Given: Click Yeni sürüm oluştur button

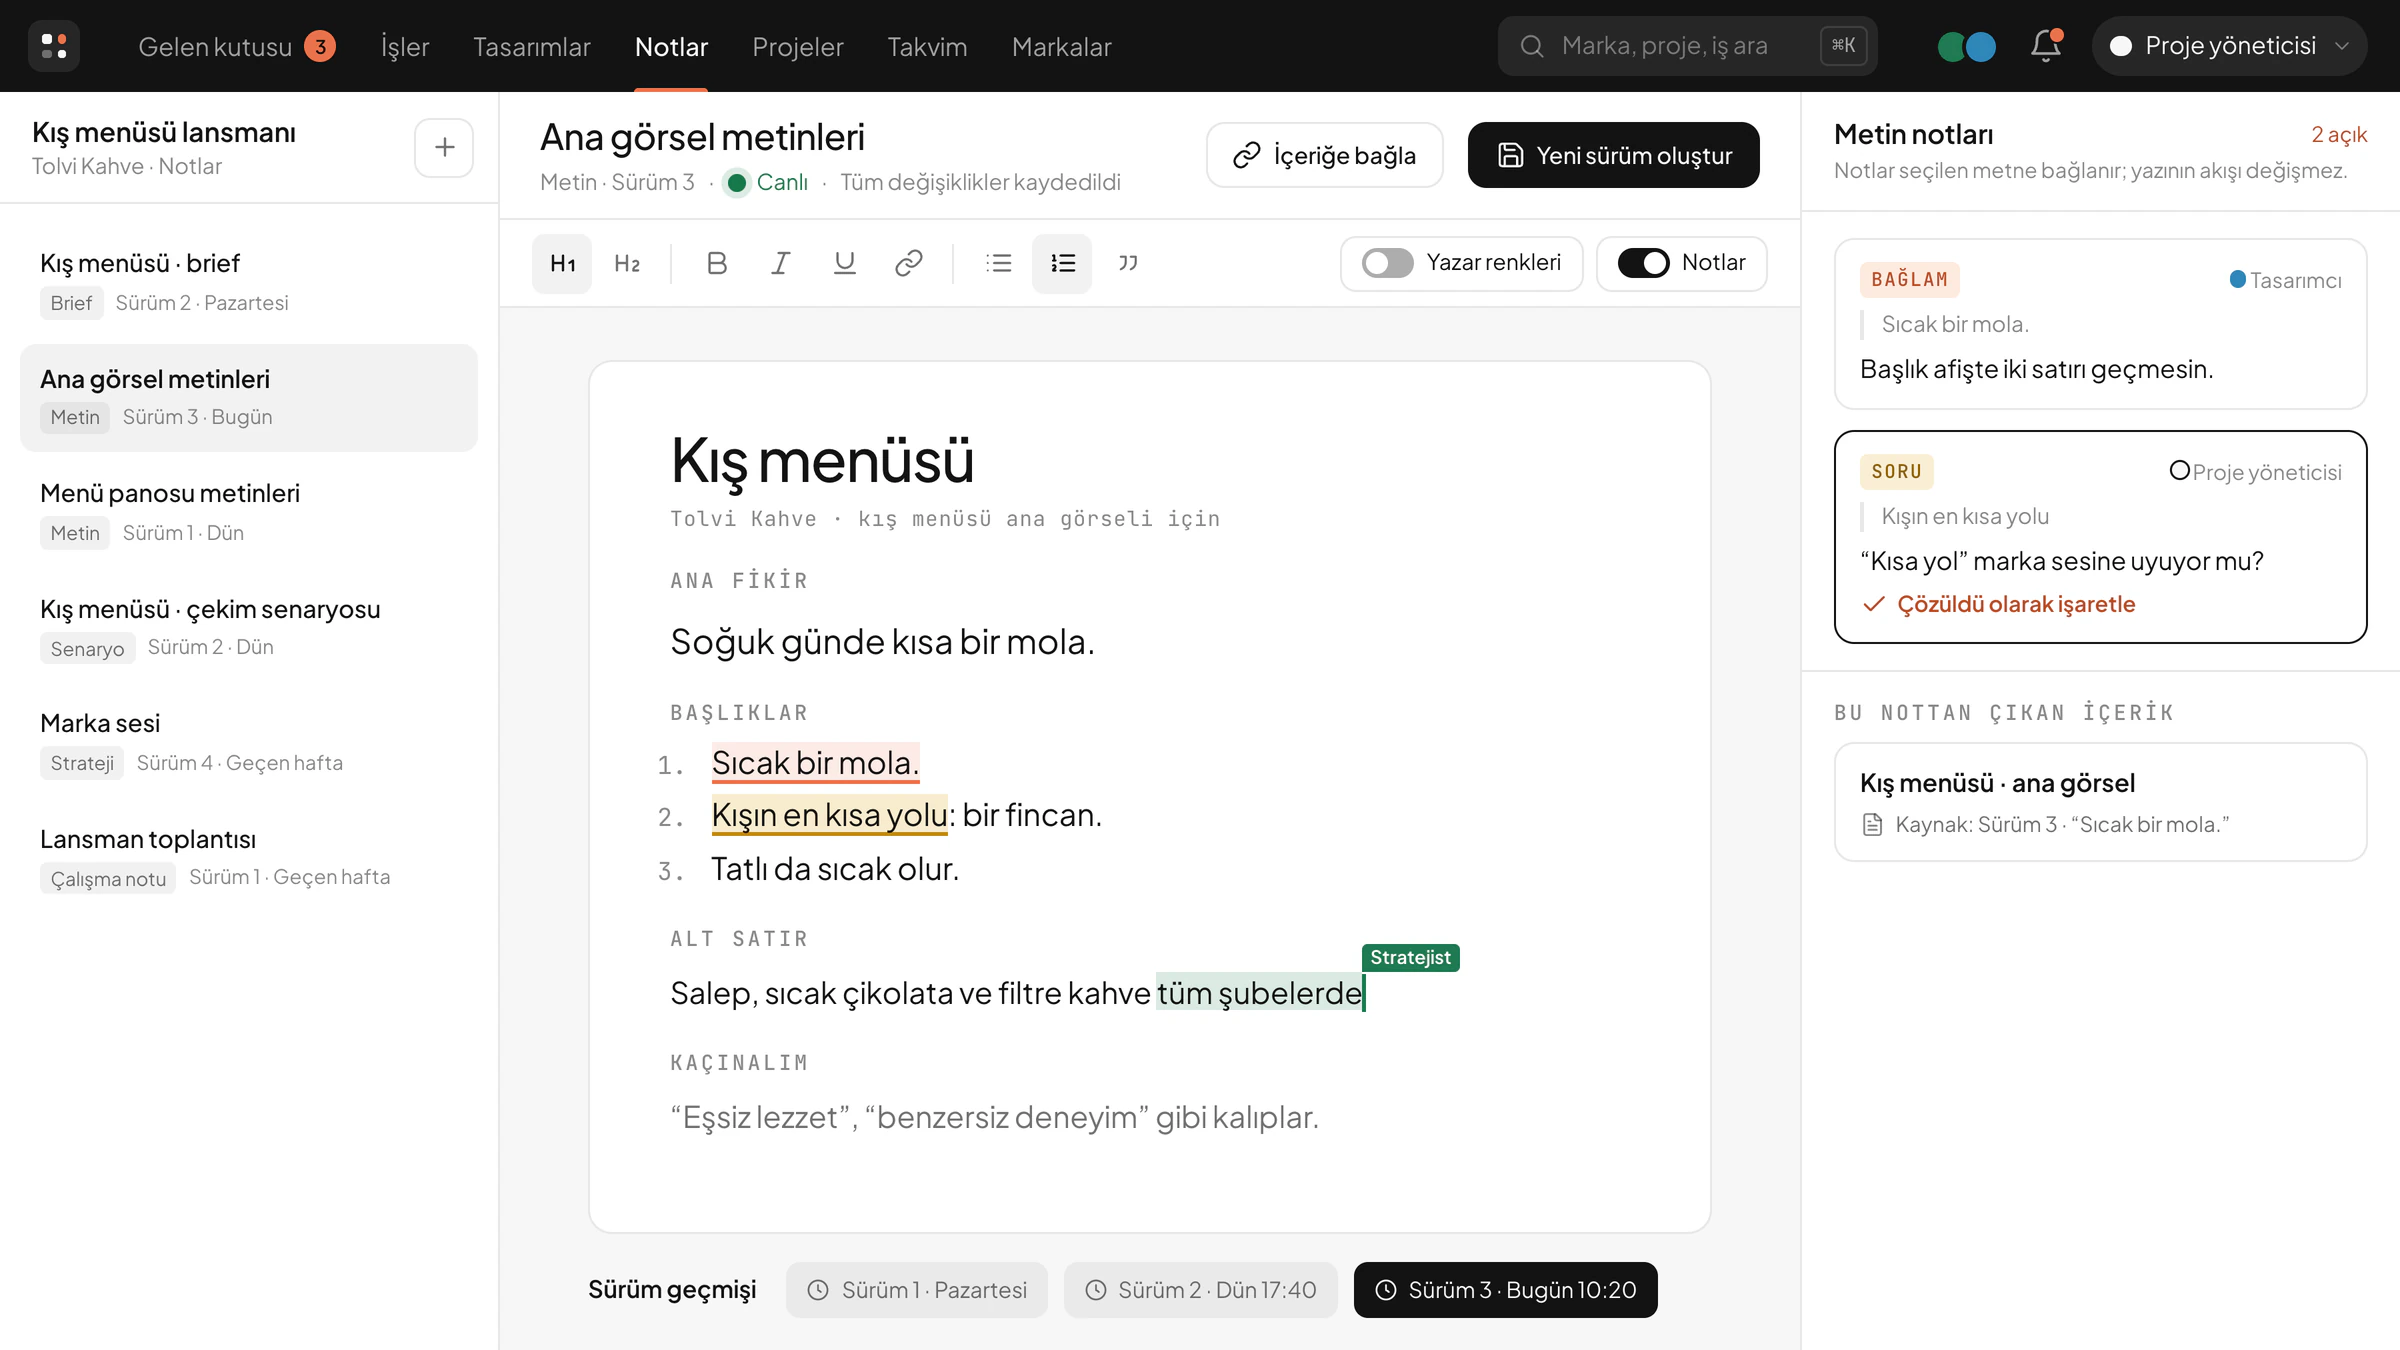Looking at the screenshot, I should pos(1613,155).
